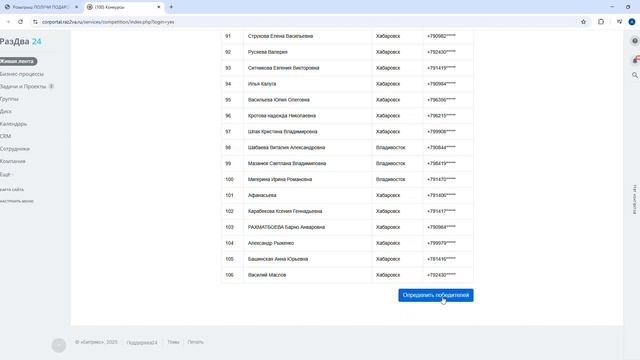
Task: Click the tasks counter badge in sidebar
Action: tap(51, 87)
